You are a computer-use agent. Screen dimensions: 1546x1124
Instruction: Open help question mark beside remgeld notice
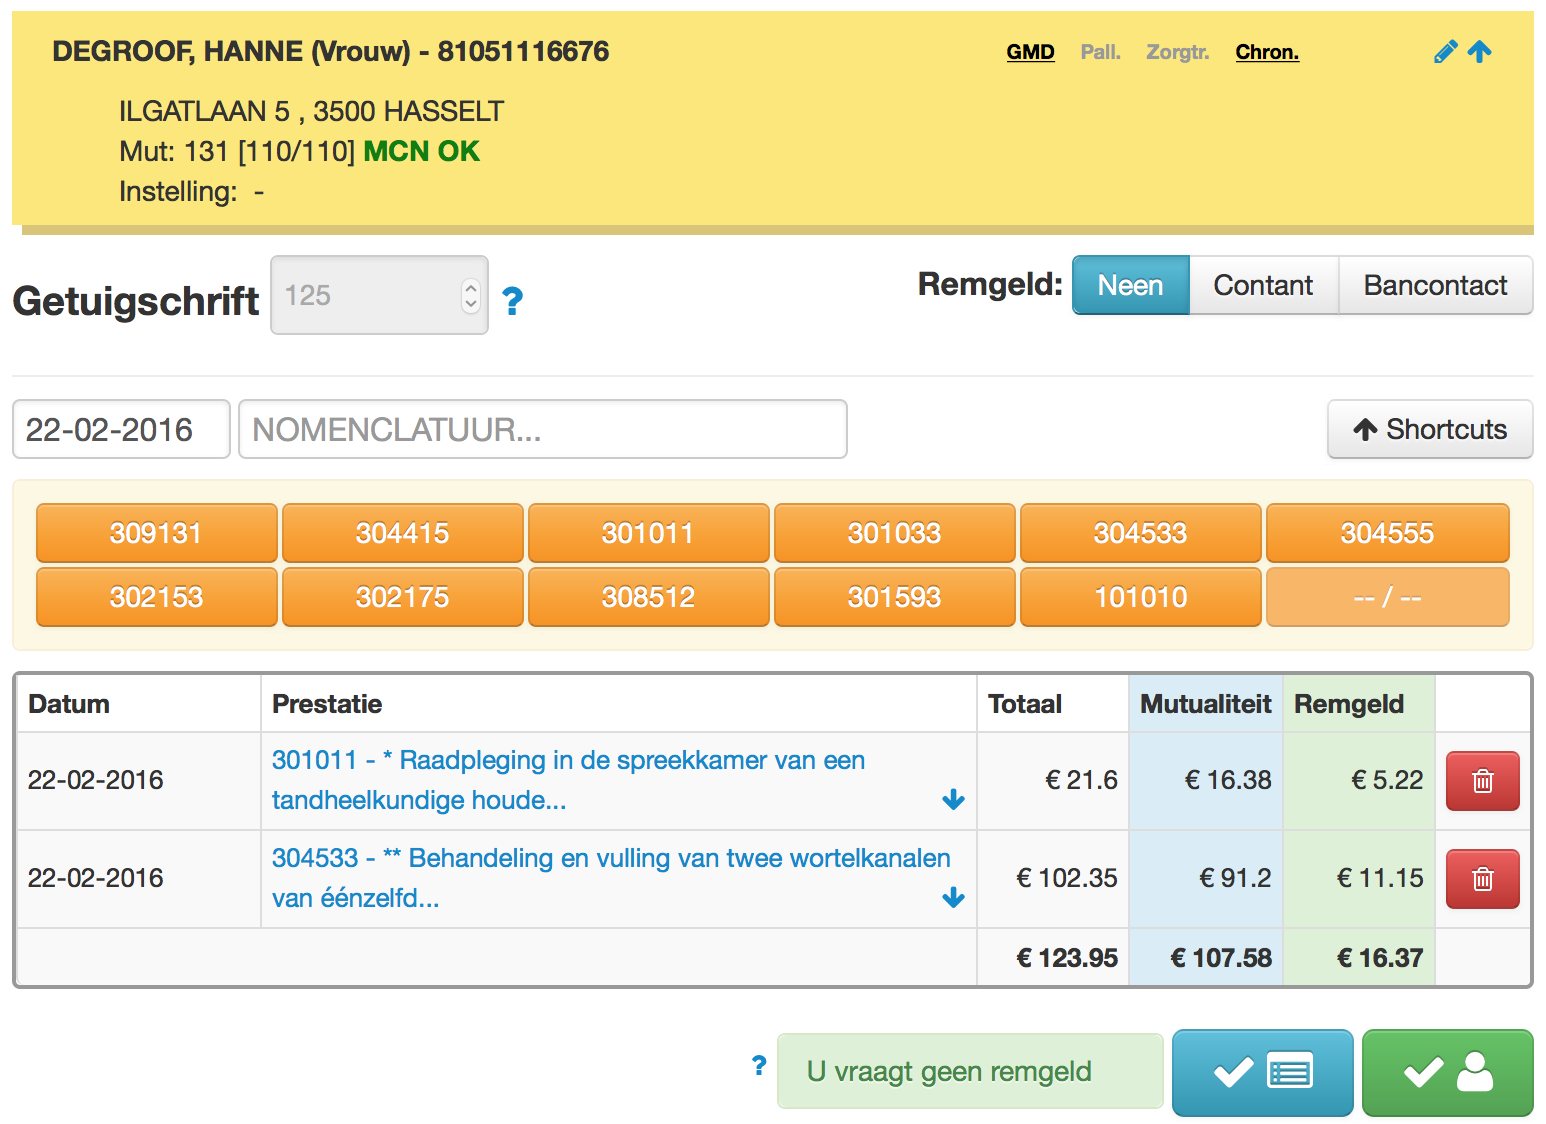coord(759,1066)
